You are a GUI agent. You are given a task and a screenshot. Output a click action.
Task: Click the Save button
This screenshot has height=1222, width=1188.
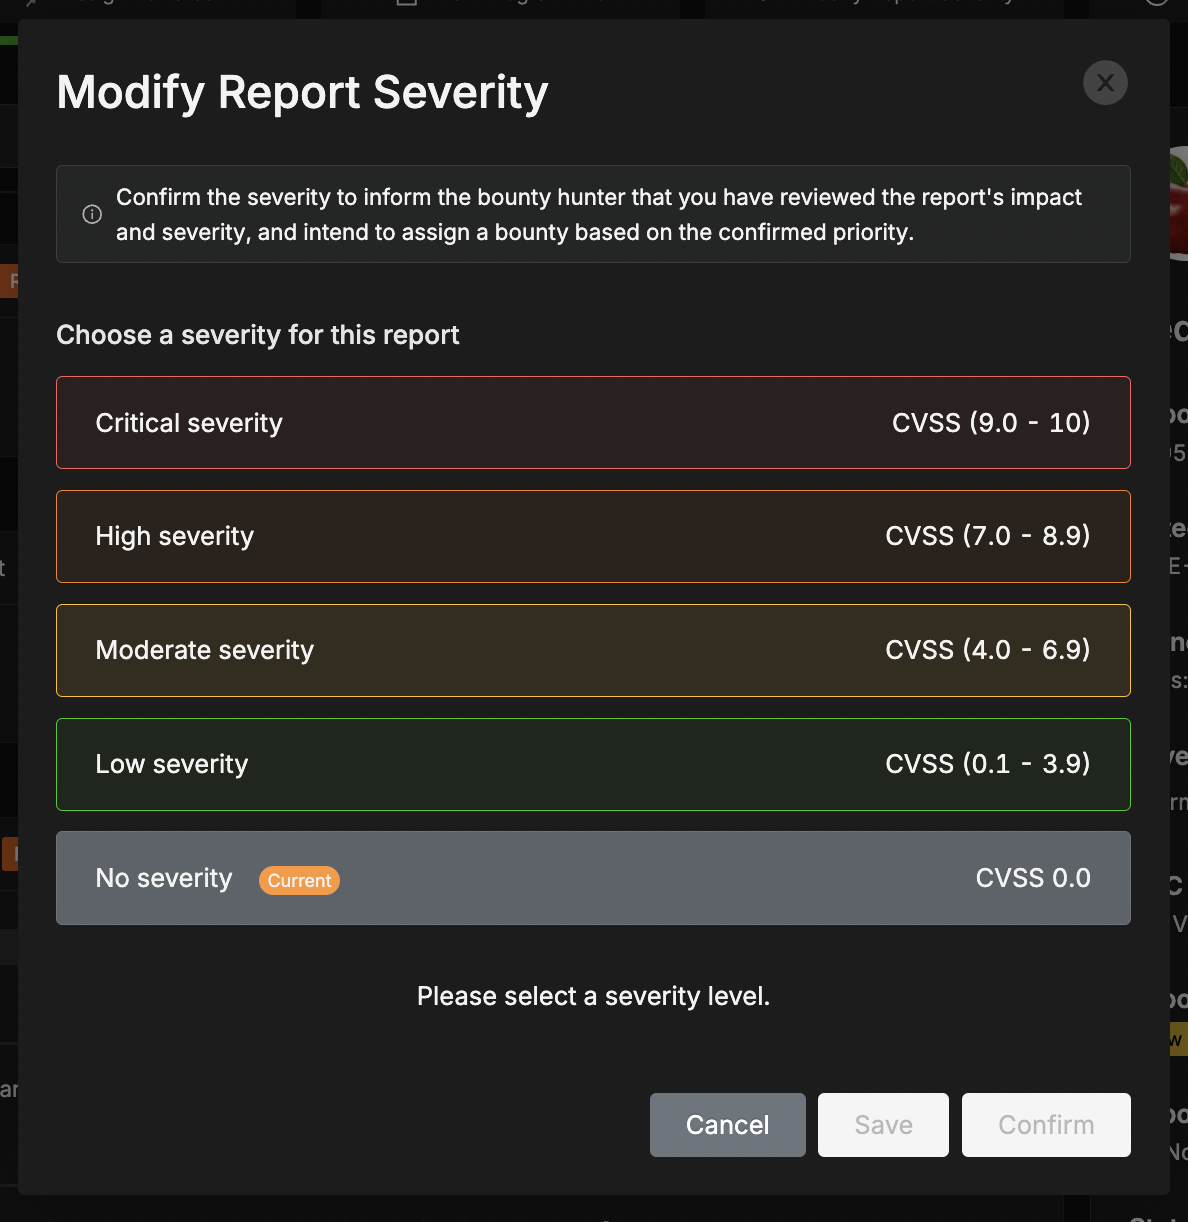click(x=883, y=1125)
